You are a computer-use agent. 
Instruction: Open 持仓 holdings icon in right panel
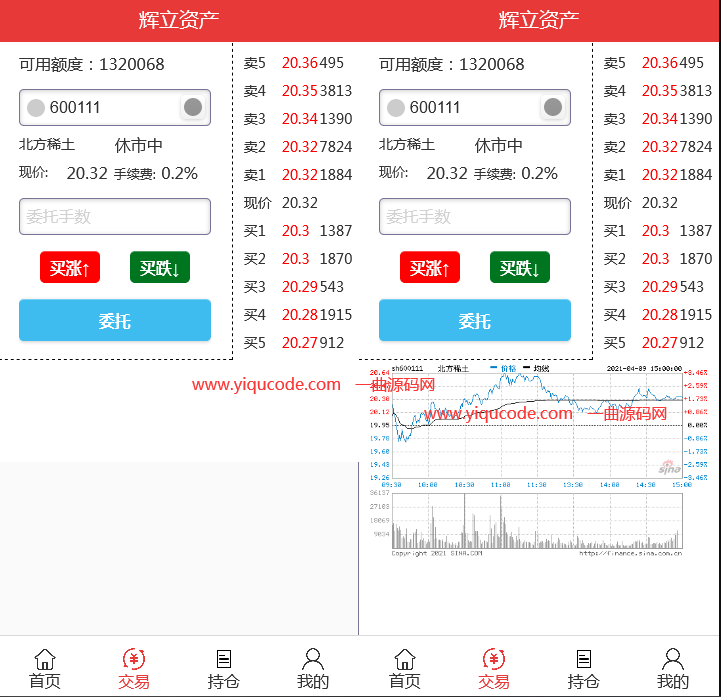584,660
